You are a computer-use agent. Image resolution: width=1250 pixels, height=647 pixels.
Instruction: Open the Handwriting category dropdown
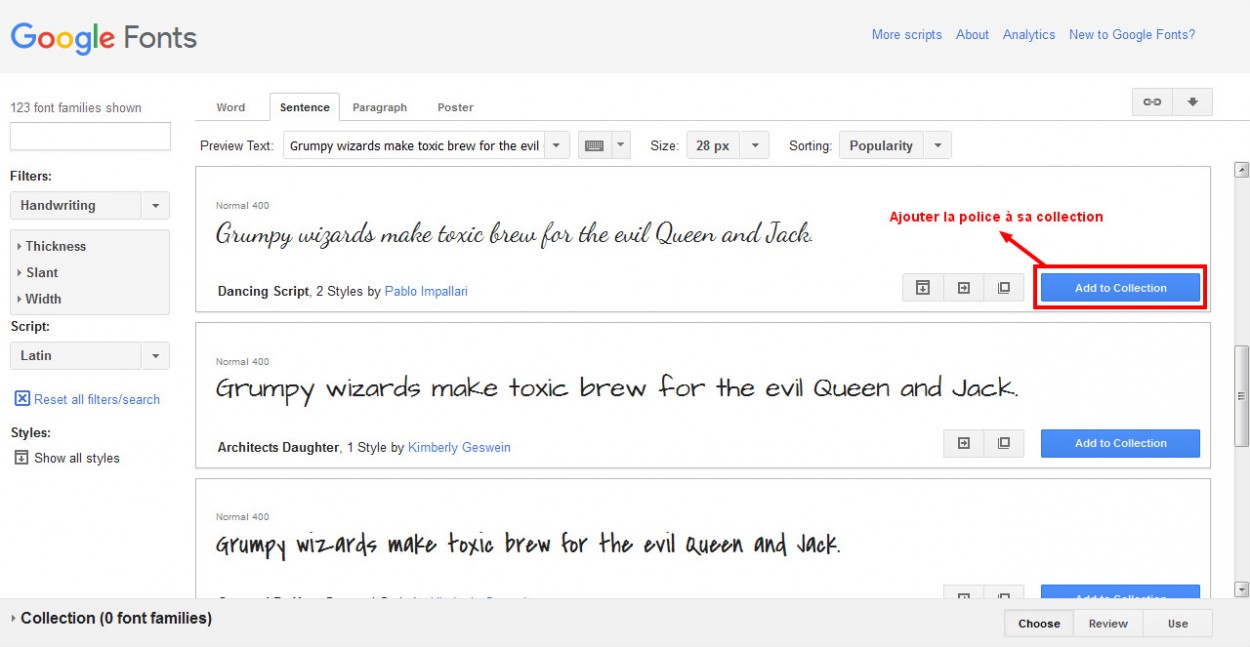tap(89, 206)
